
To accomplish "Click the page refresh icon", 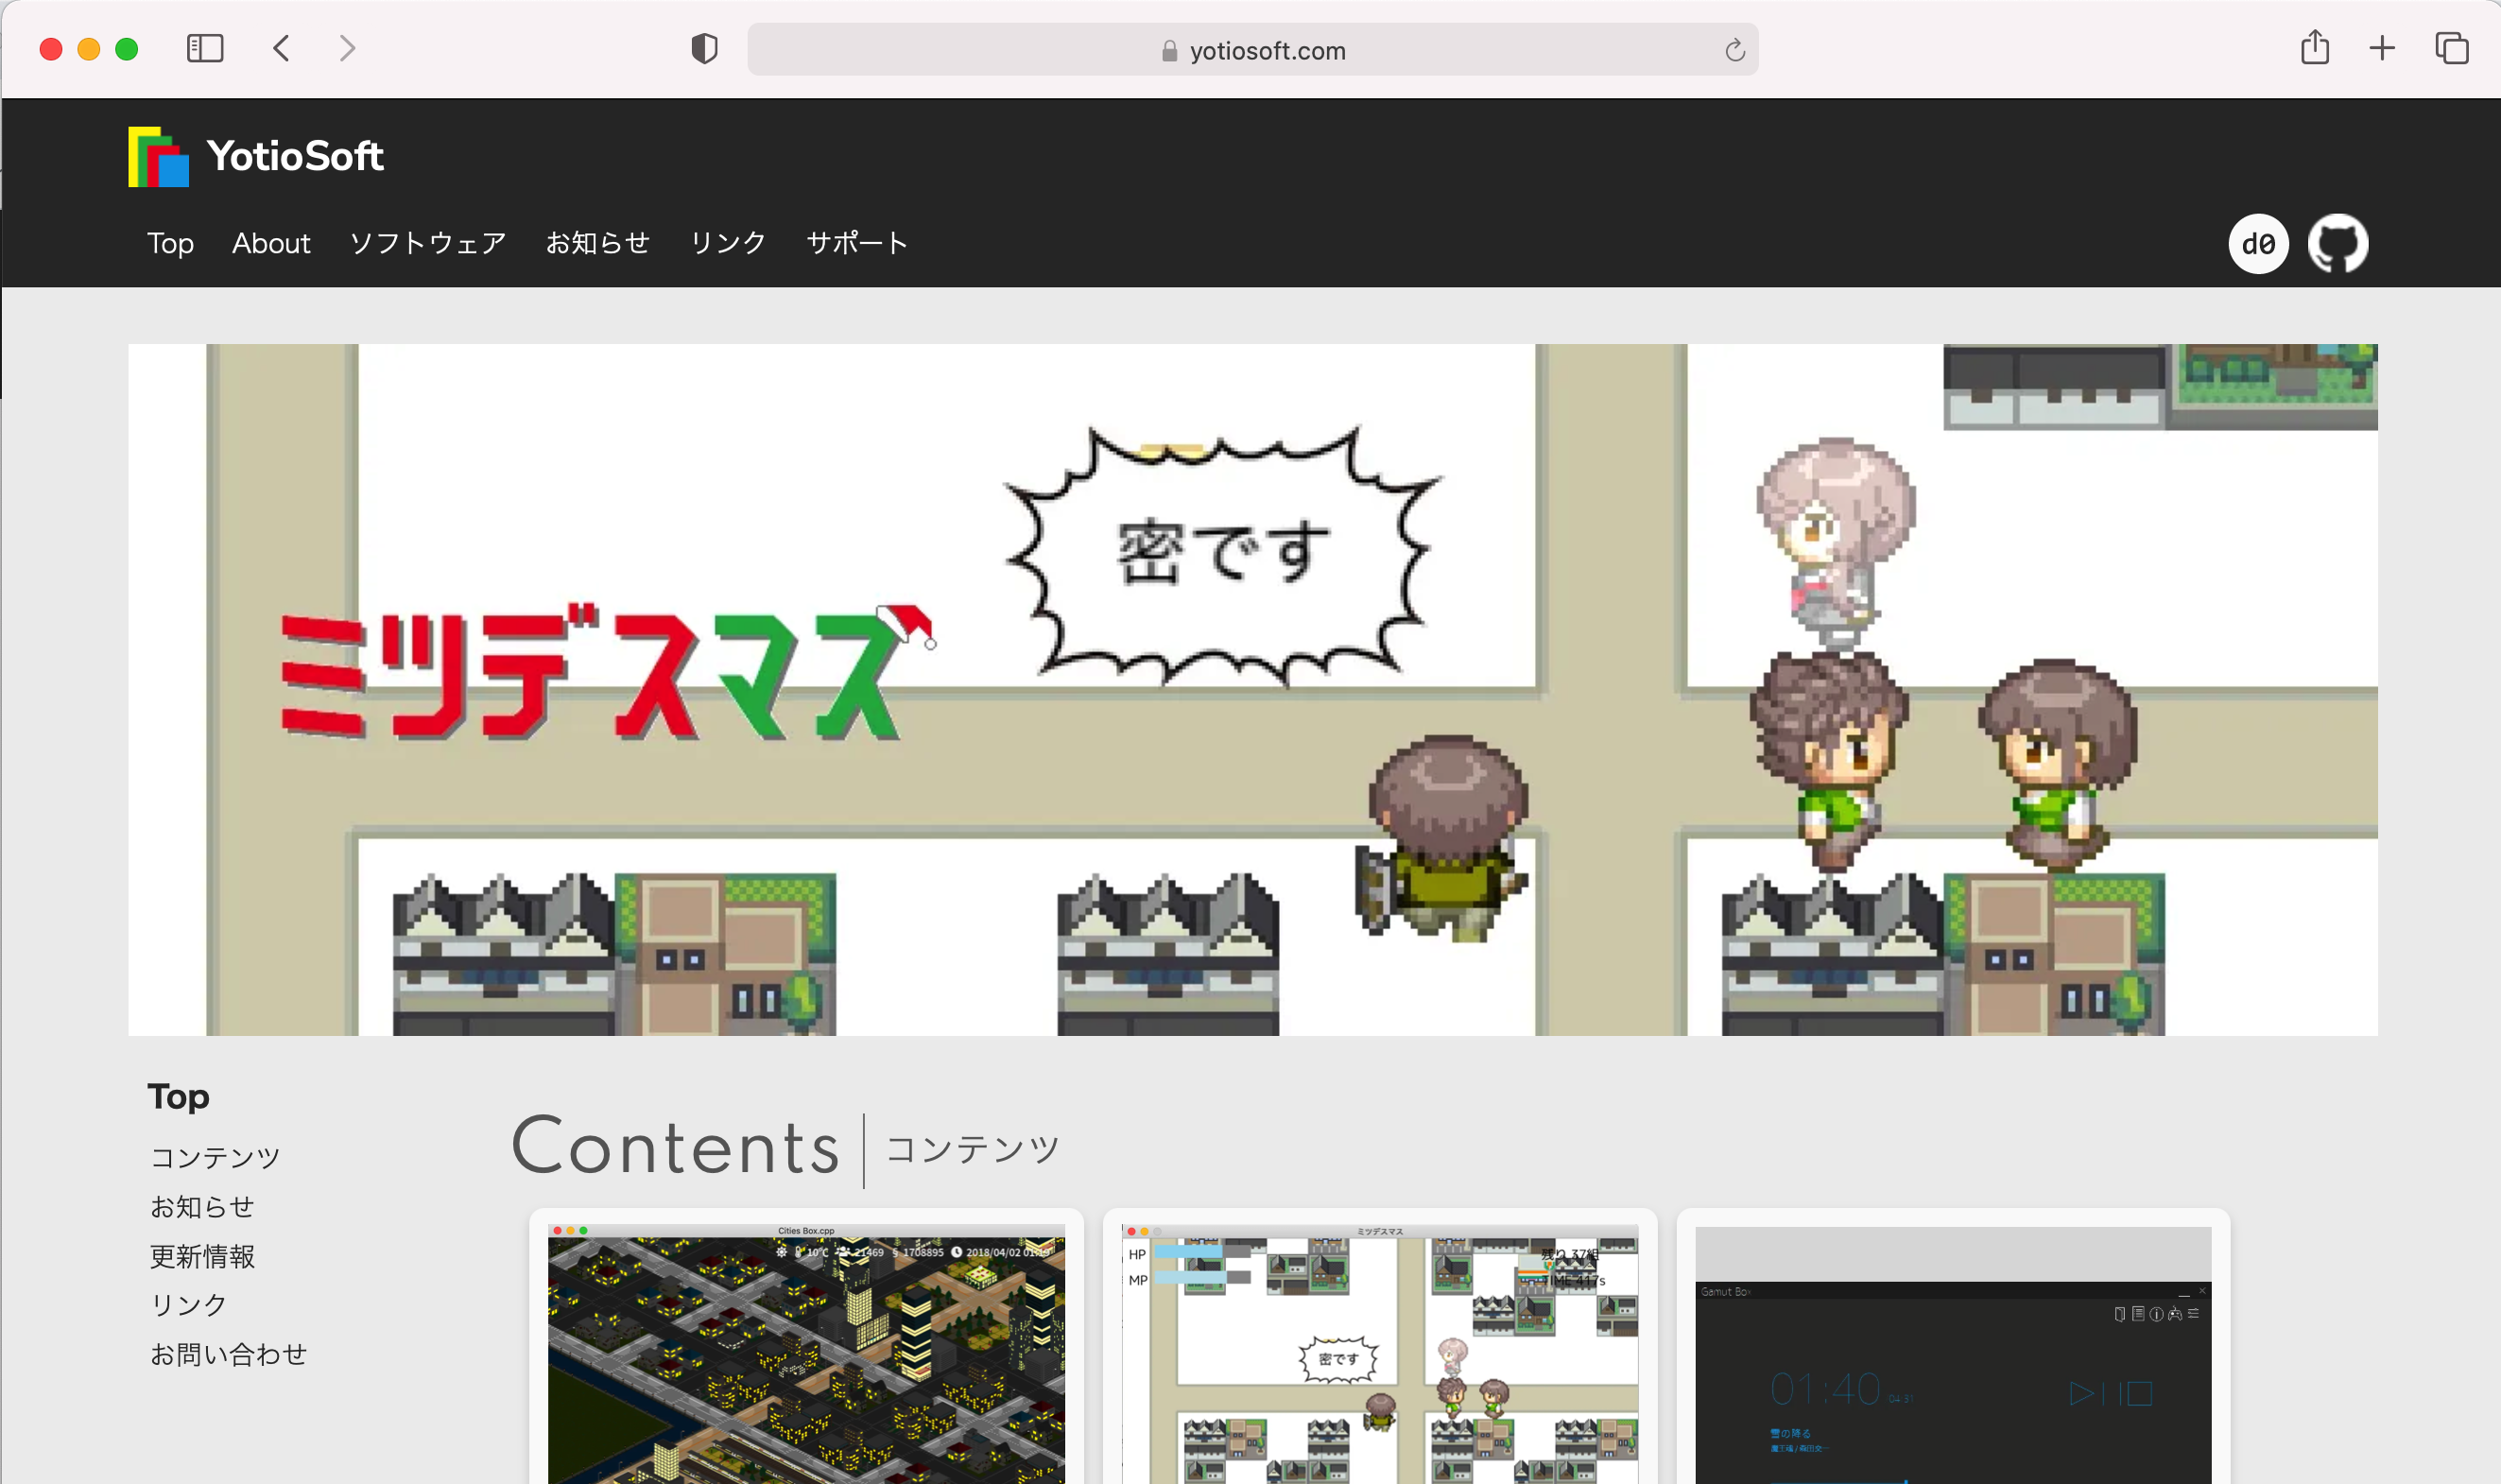I will click(x=1736, y=49).
